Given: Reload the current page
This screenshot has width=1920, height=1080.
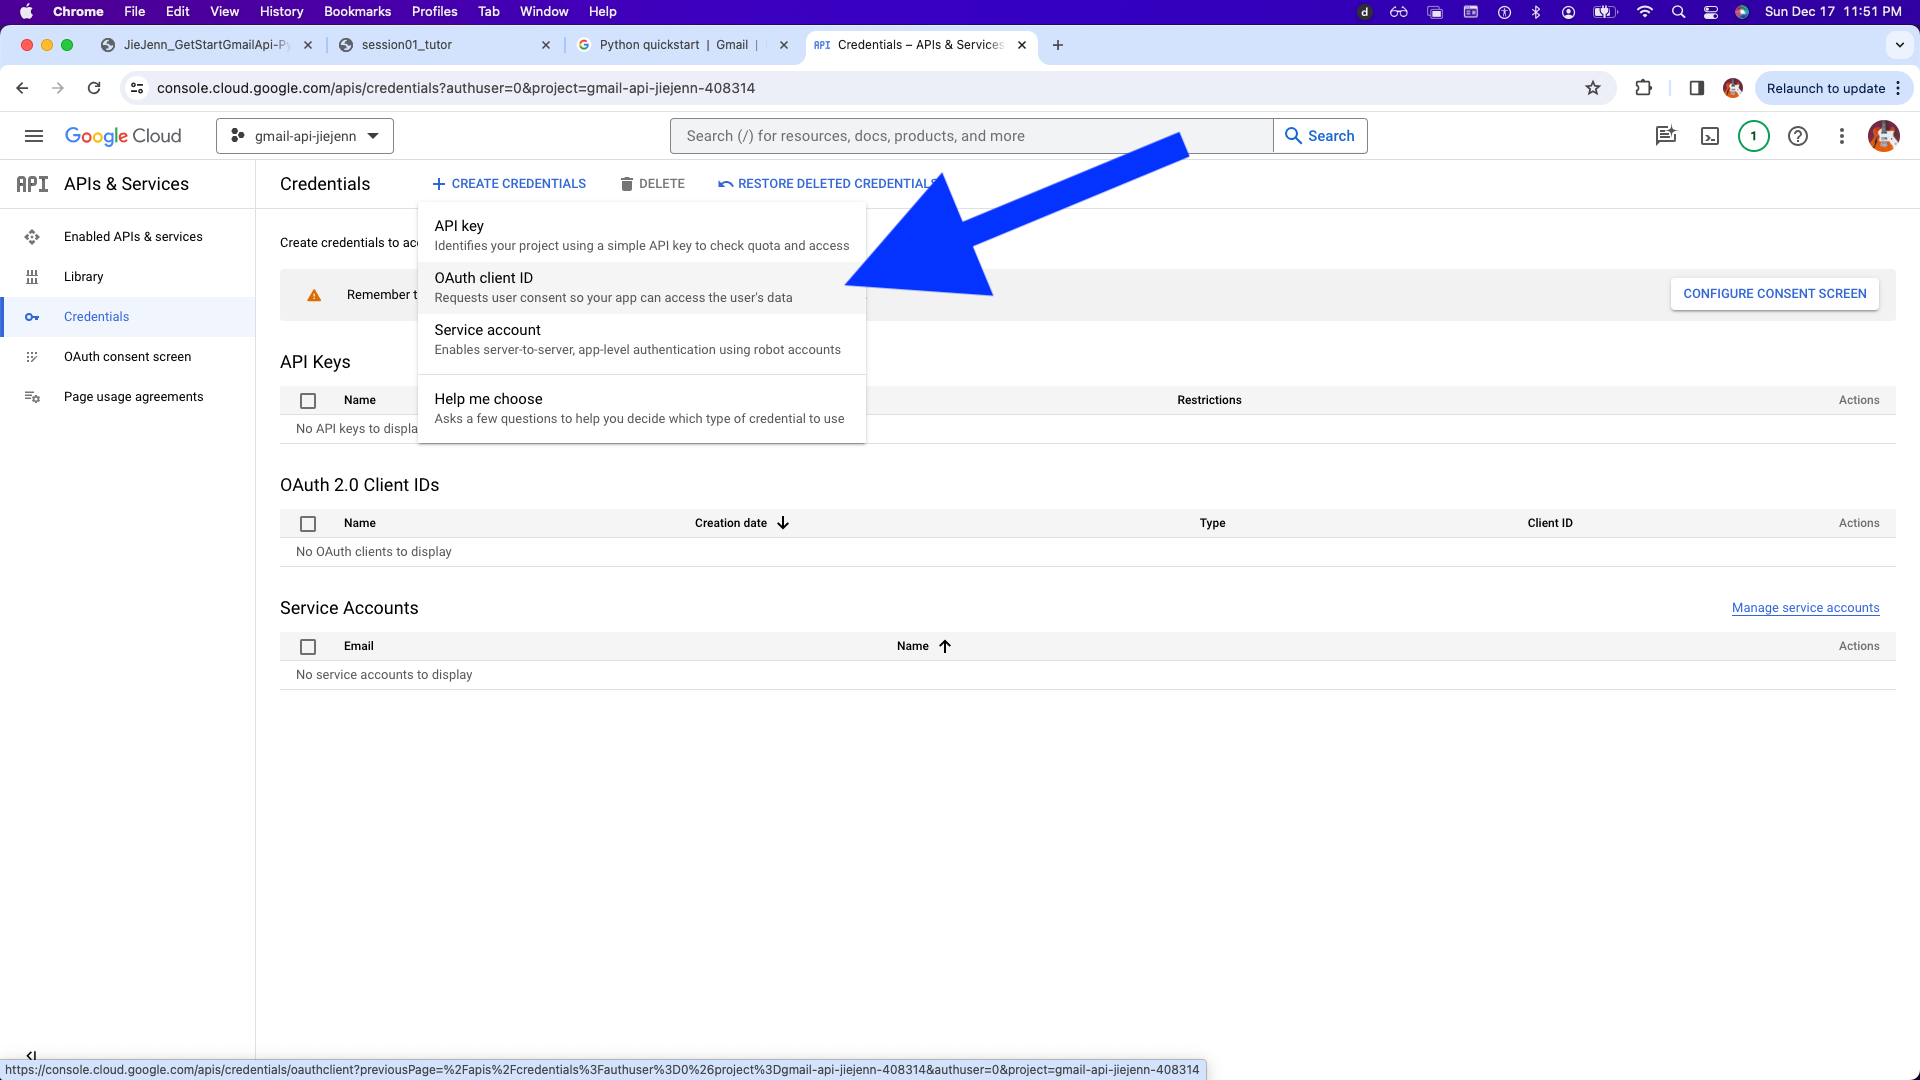Looking at the screenshot, I should pos(94,88).
